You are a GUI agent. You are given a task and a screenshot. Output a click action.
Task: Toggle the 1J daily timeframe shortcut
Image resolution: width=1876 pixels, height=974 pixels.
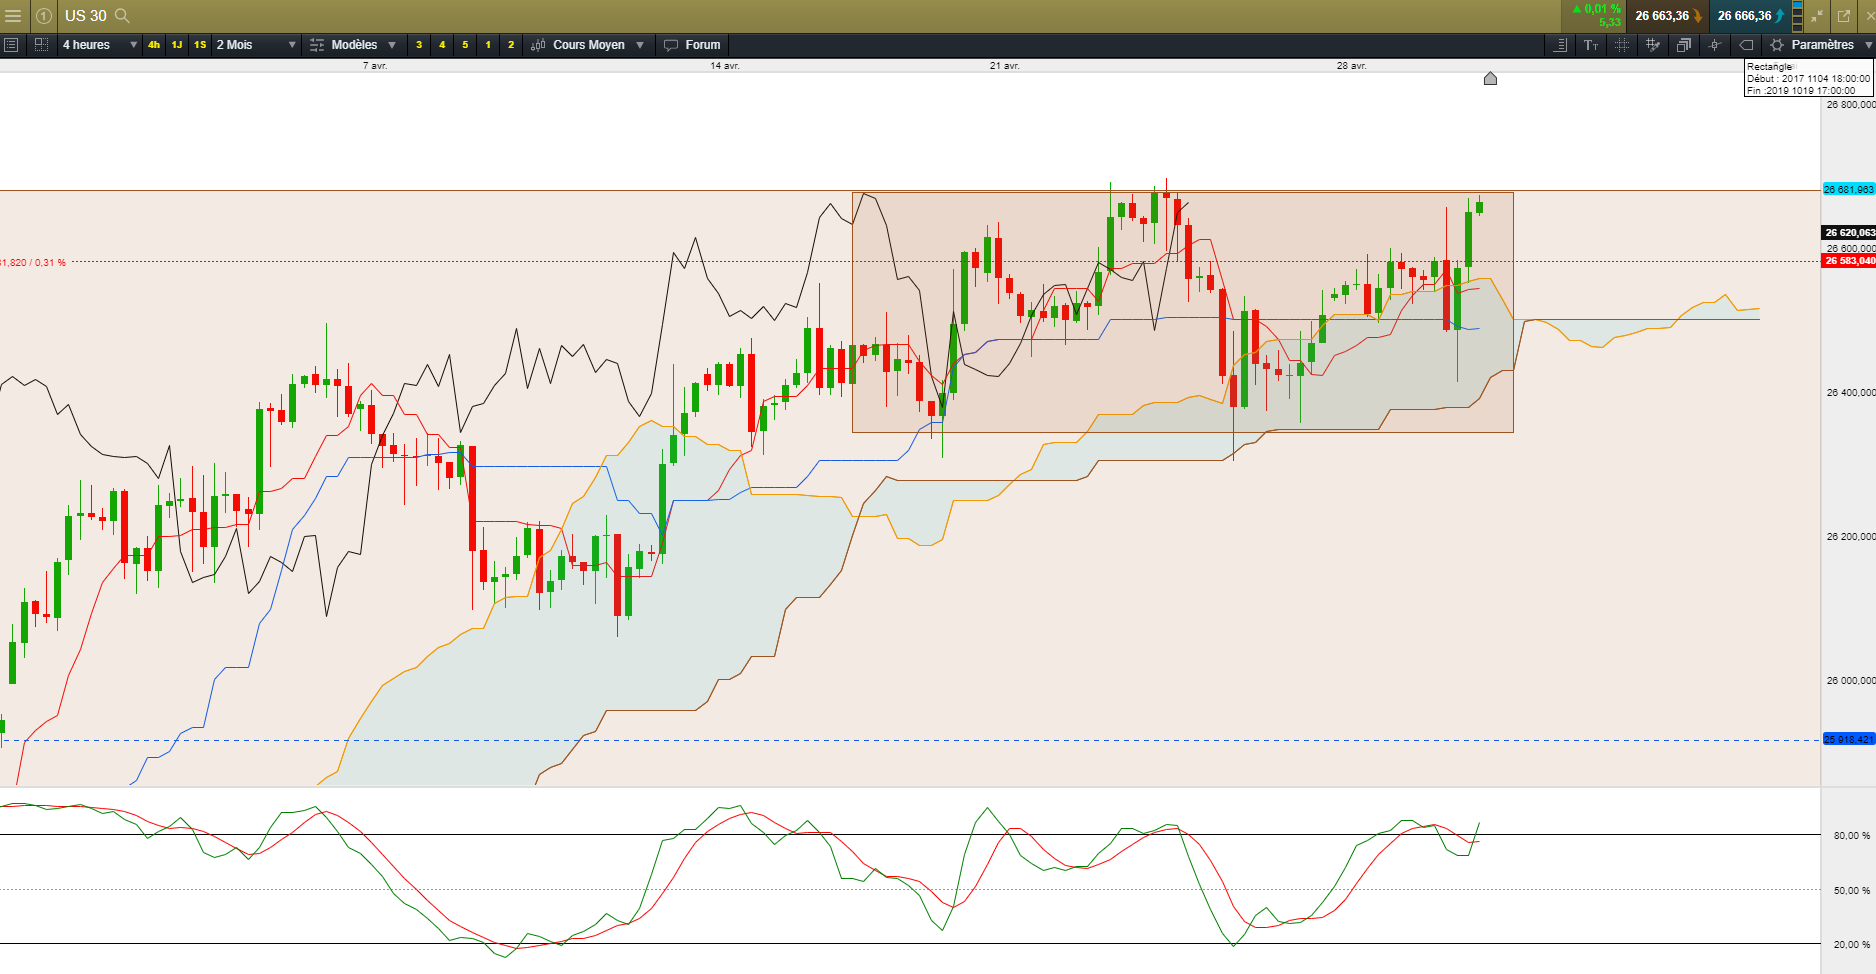(x=176, y=45)
